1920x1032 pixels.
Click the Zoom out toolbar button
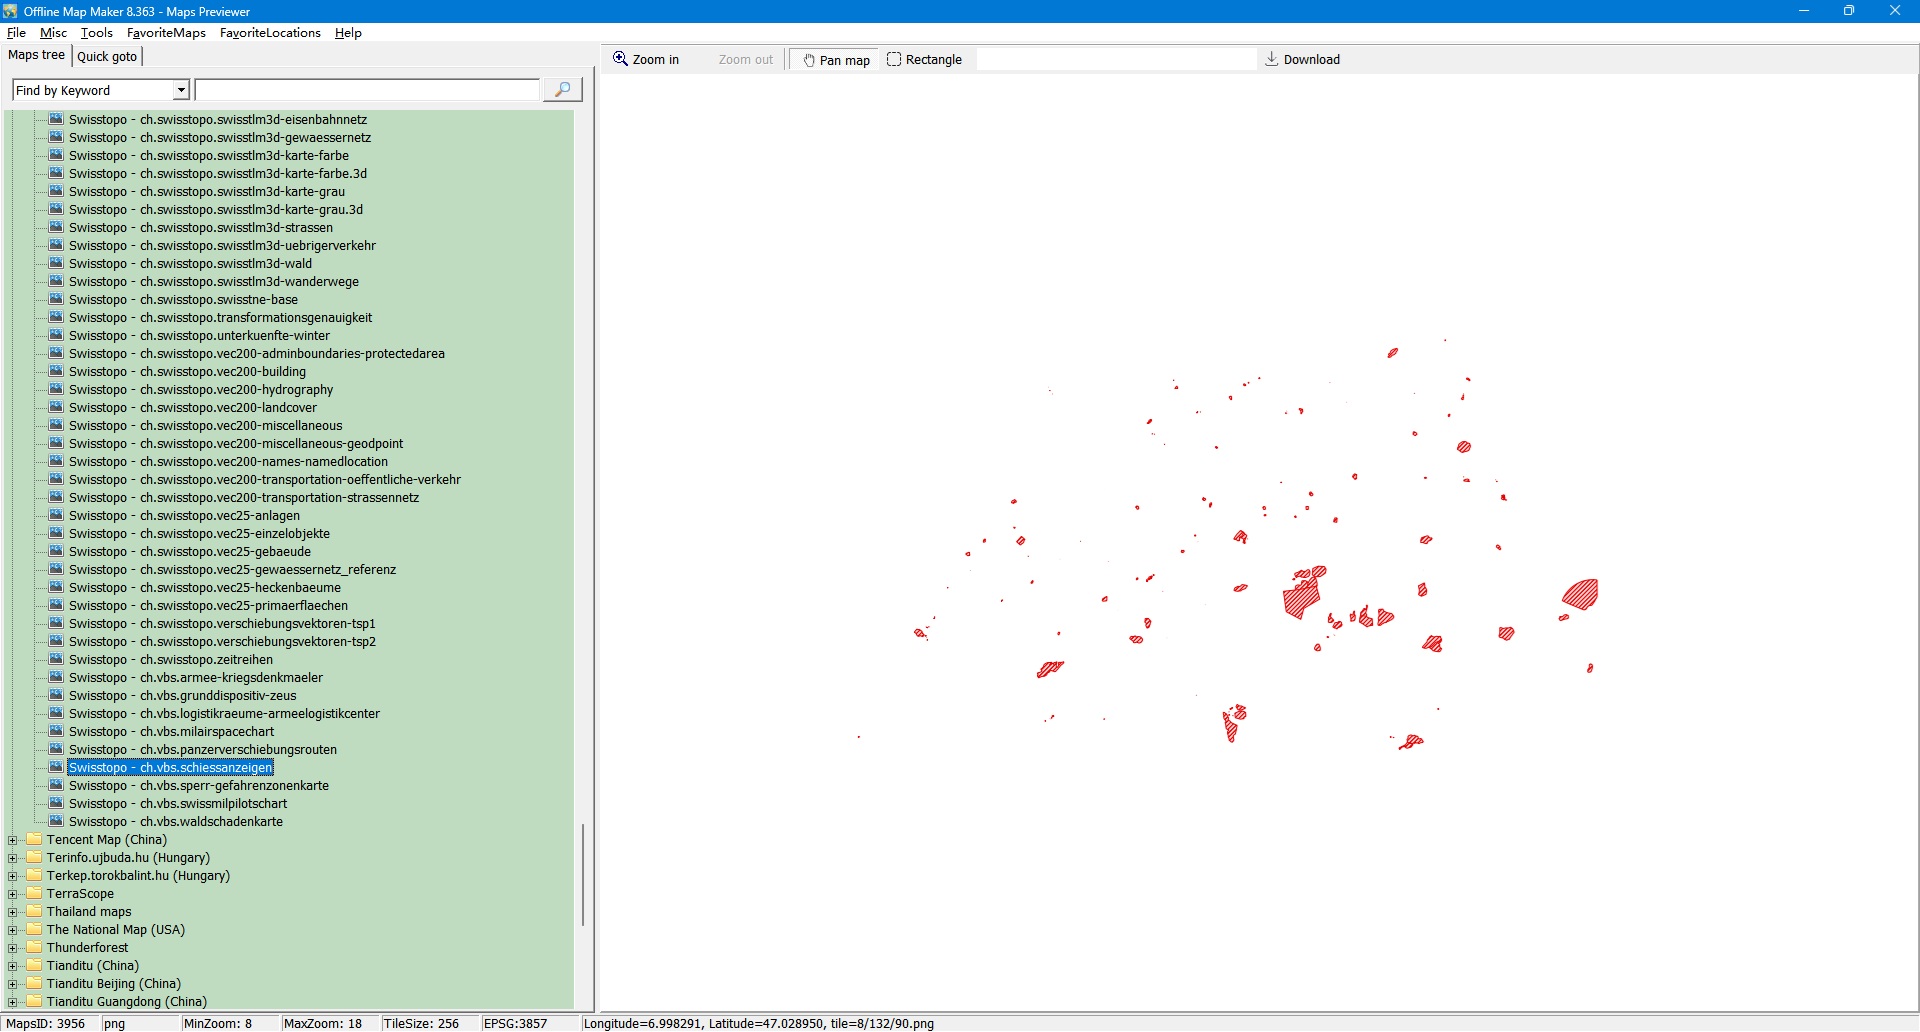coord(745,60)
